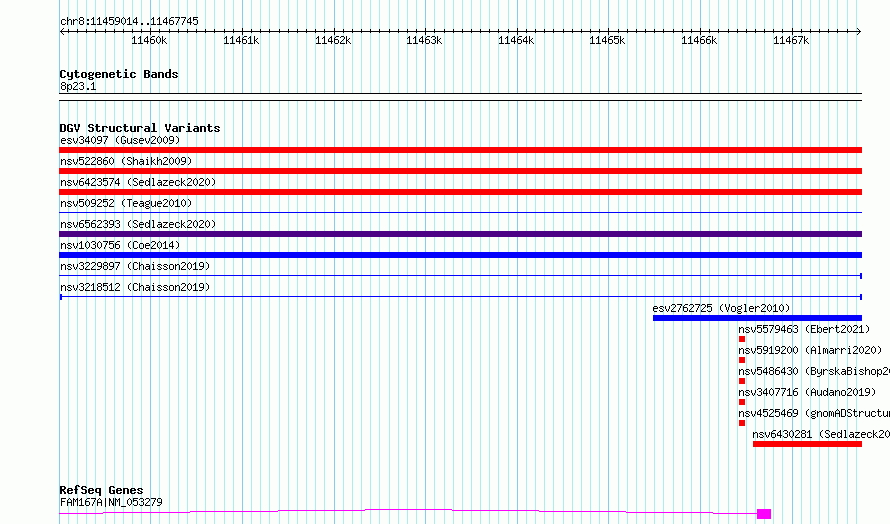The width and height of the screenshot is (890, 524).
Task: Open the nsv509252 (Teague2010) variant label
Action: [126, 203]
